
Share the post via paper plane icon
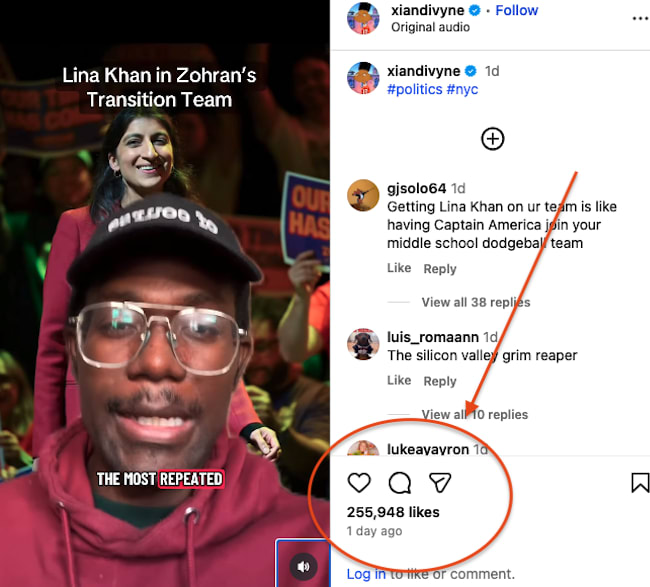point(440,483)
